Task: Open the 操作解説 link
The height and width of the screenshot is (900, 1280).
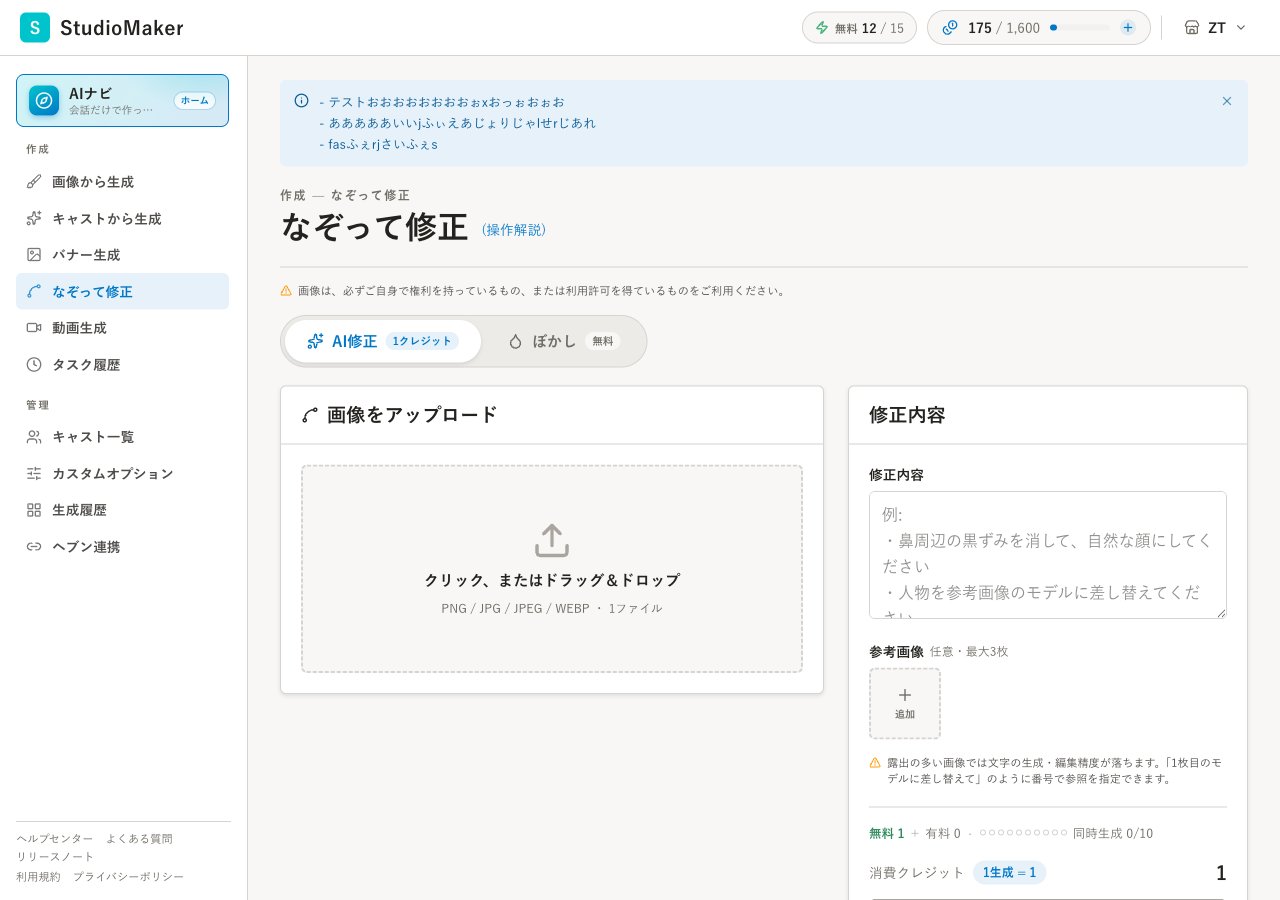Action: 514,230
